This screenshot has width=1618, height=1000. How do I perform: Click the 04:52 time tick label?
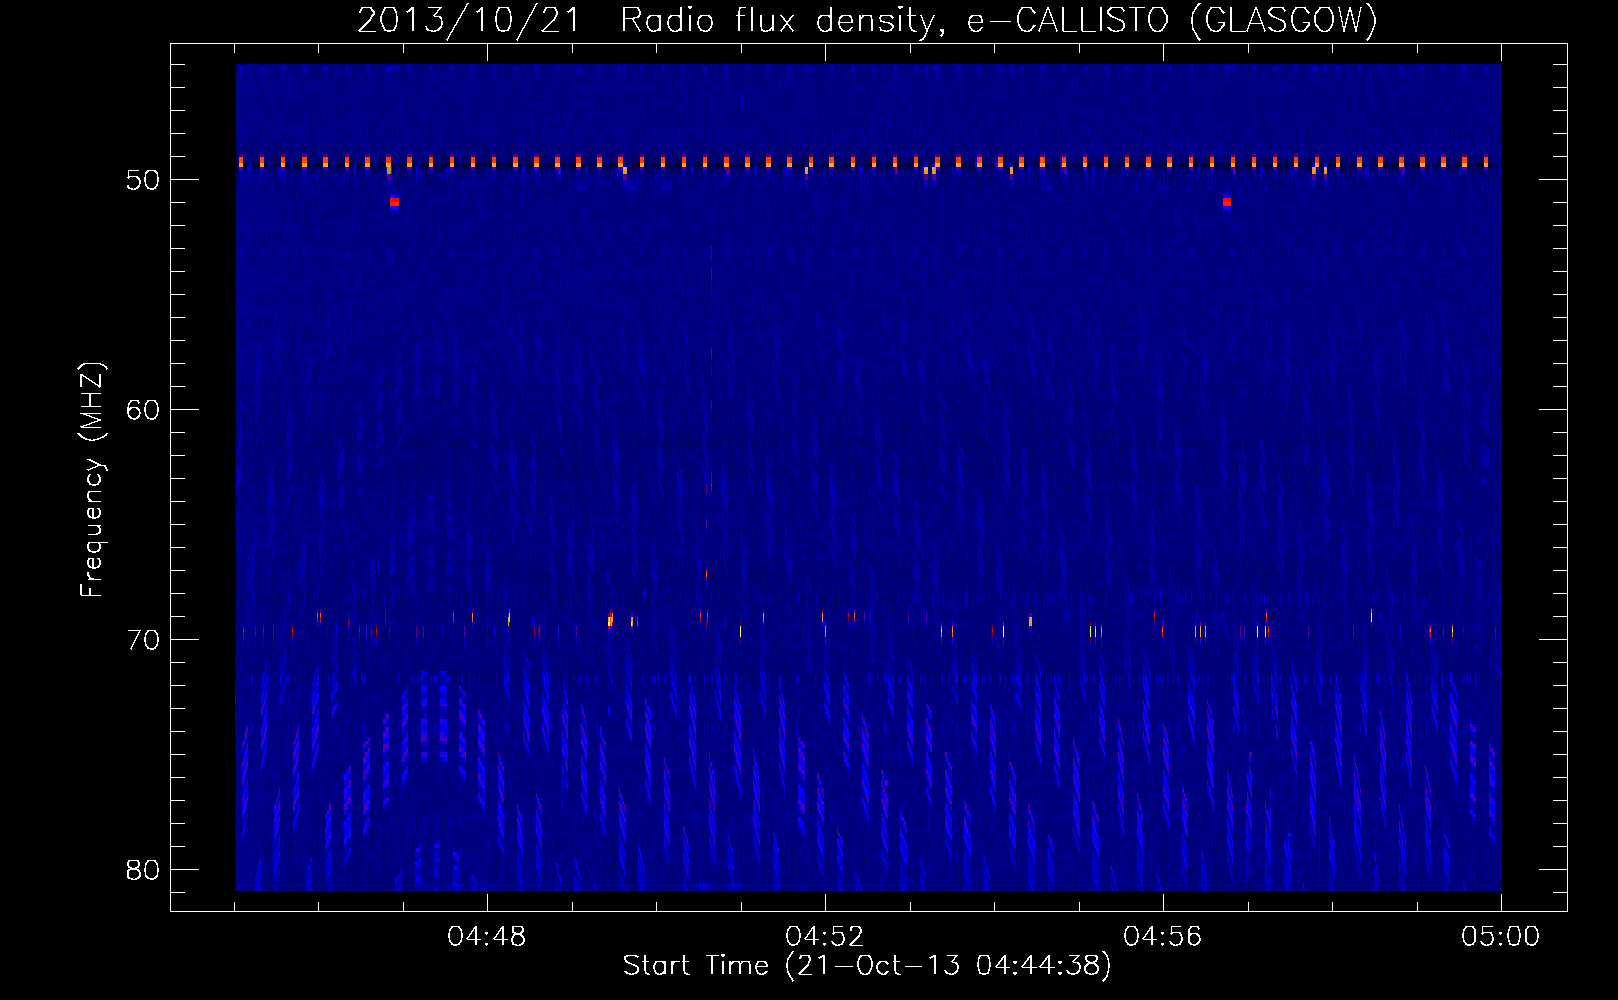[825, 937]
